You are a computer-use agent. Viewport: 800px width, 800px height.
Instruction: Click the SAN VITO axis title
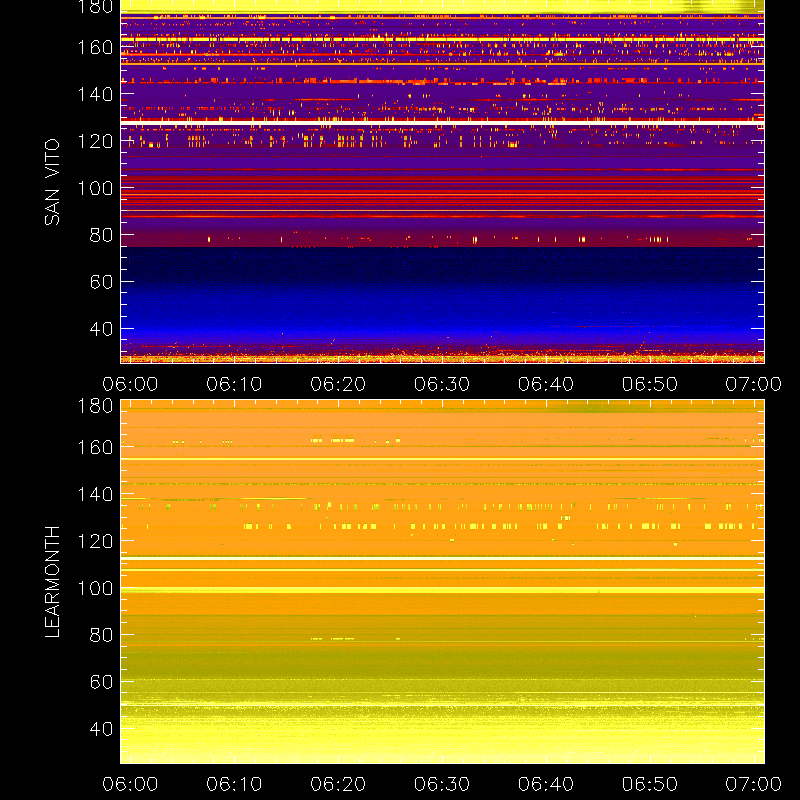coord(52,182)
